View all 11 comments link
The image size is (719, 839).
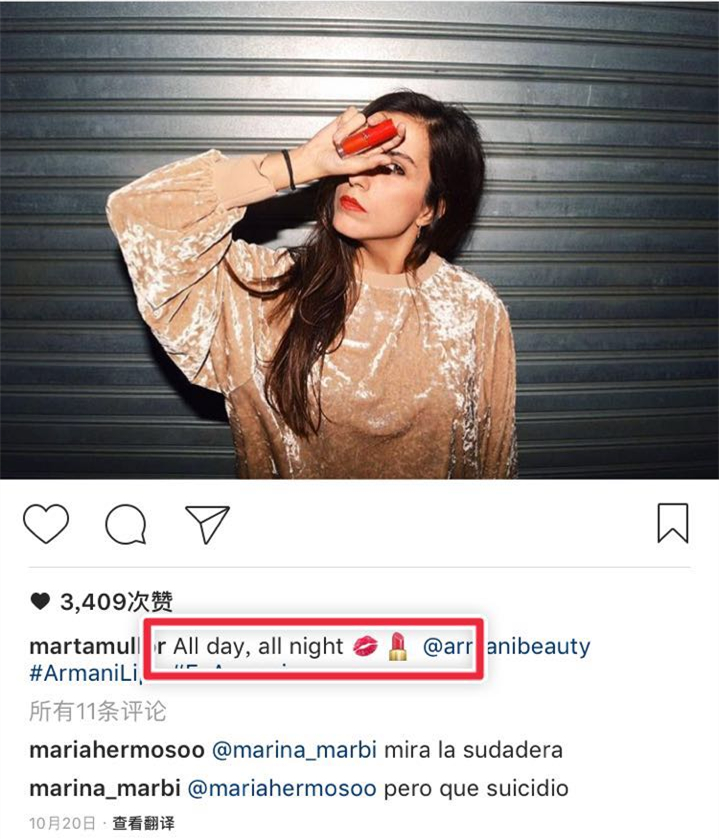97,711
